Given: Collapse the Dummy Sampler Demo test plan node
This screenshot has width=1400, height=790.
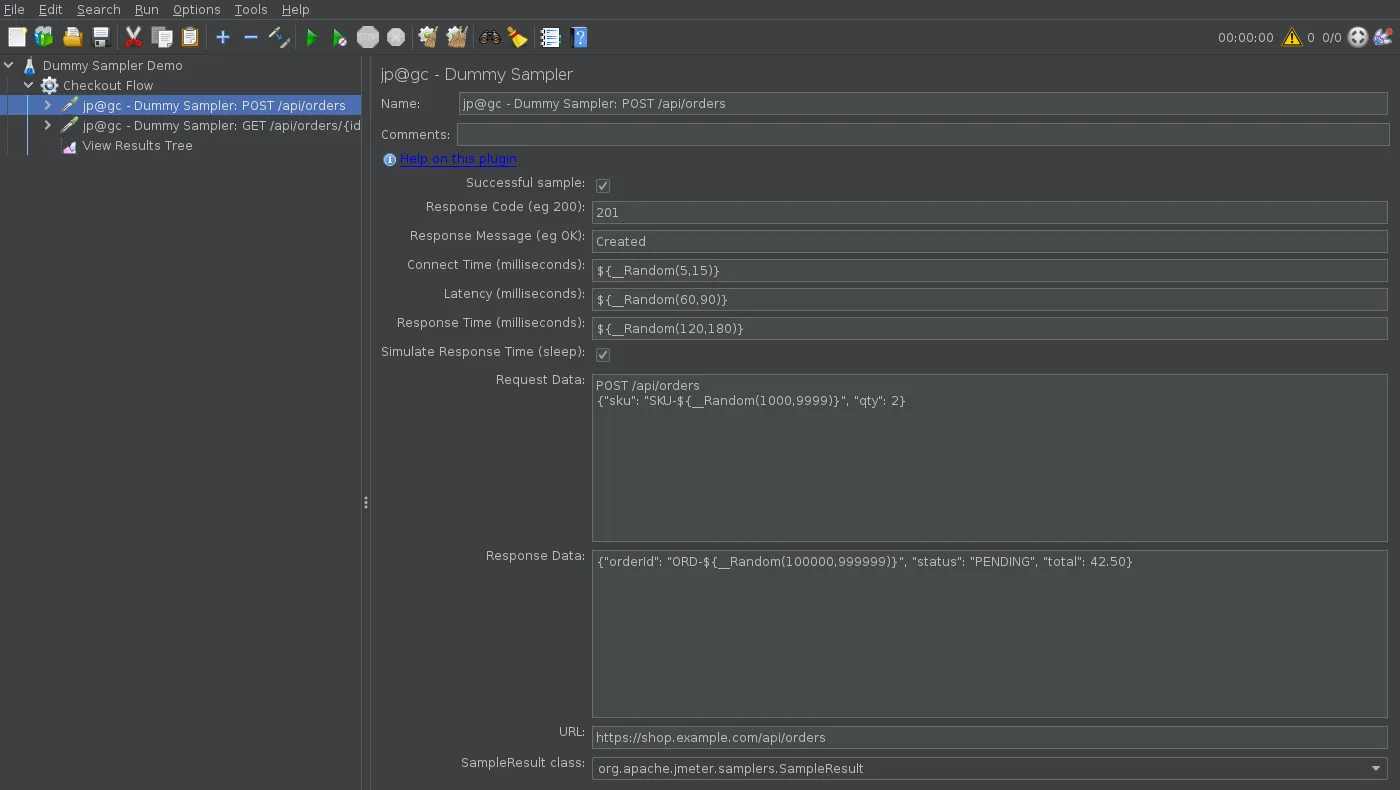Looking at the screenshot, I should (9, 65).
